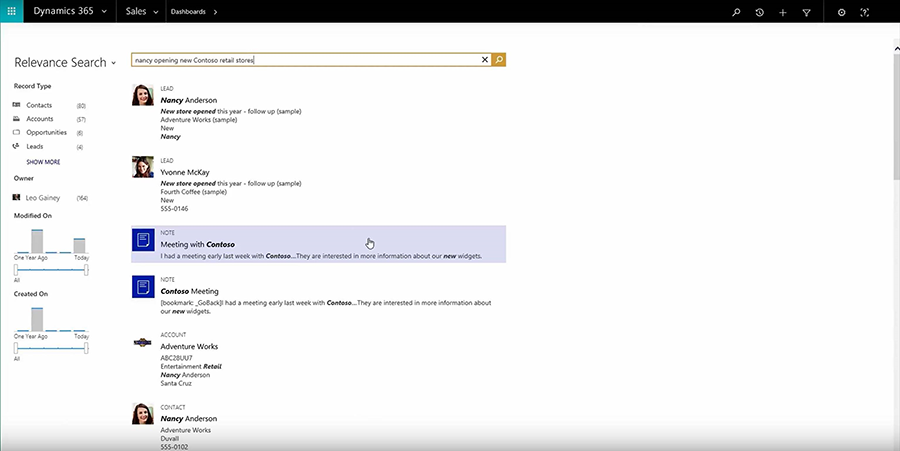Screen dimensions: 900x451
Task: Expand the Relevance Search dropdown arrow
Action: (x=114, y=63)
